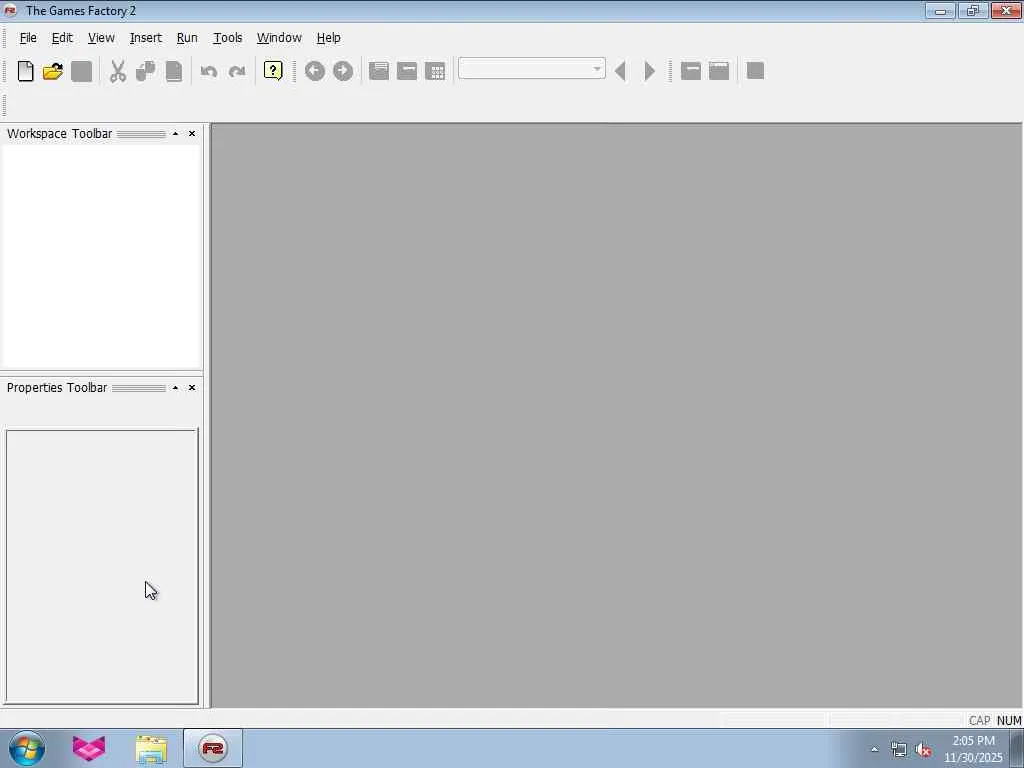The height and width of the screenshot is (768, 1024).
Task: Click the Stop square toolbar icon
Action: click(756, 71)
